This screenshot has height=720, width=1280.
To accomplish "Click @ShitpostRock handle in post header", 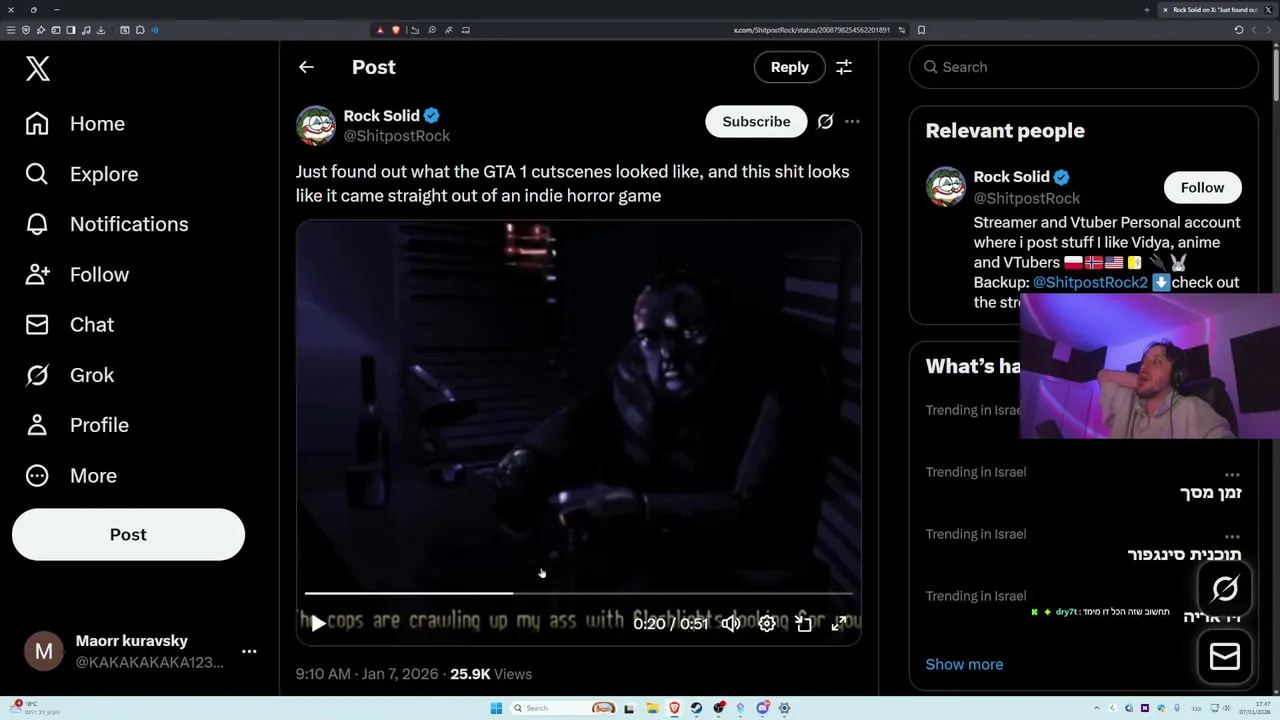I will 397,136.
